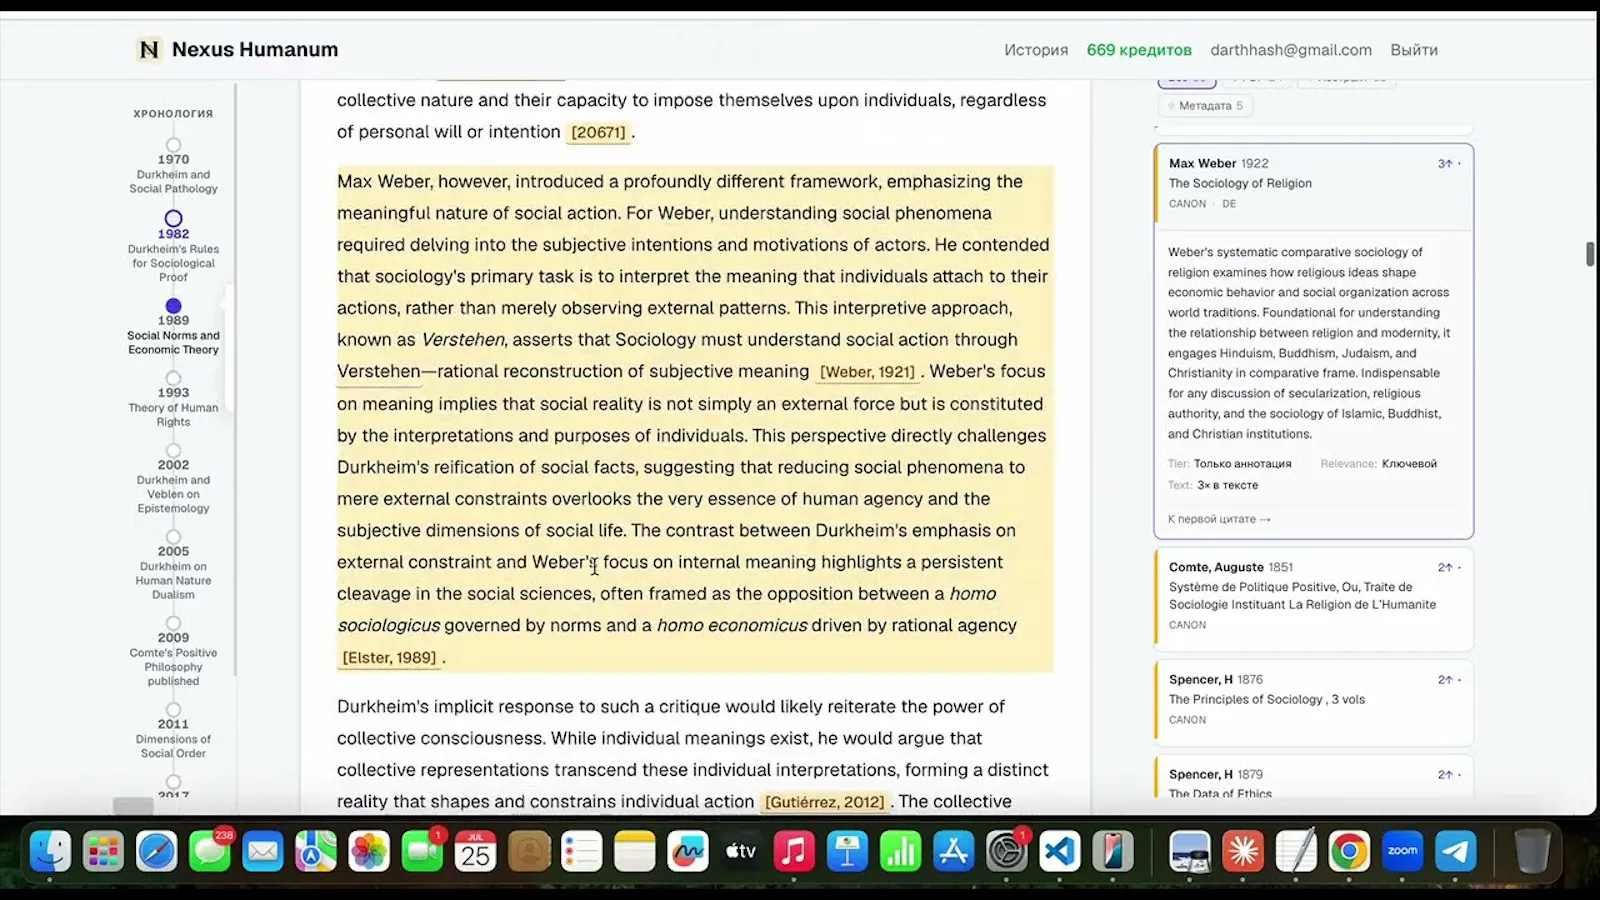
Task: Open Notes from the Dock
Action: click(x=634, y=852)
